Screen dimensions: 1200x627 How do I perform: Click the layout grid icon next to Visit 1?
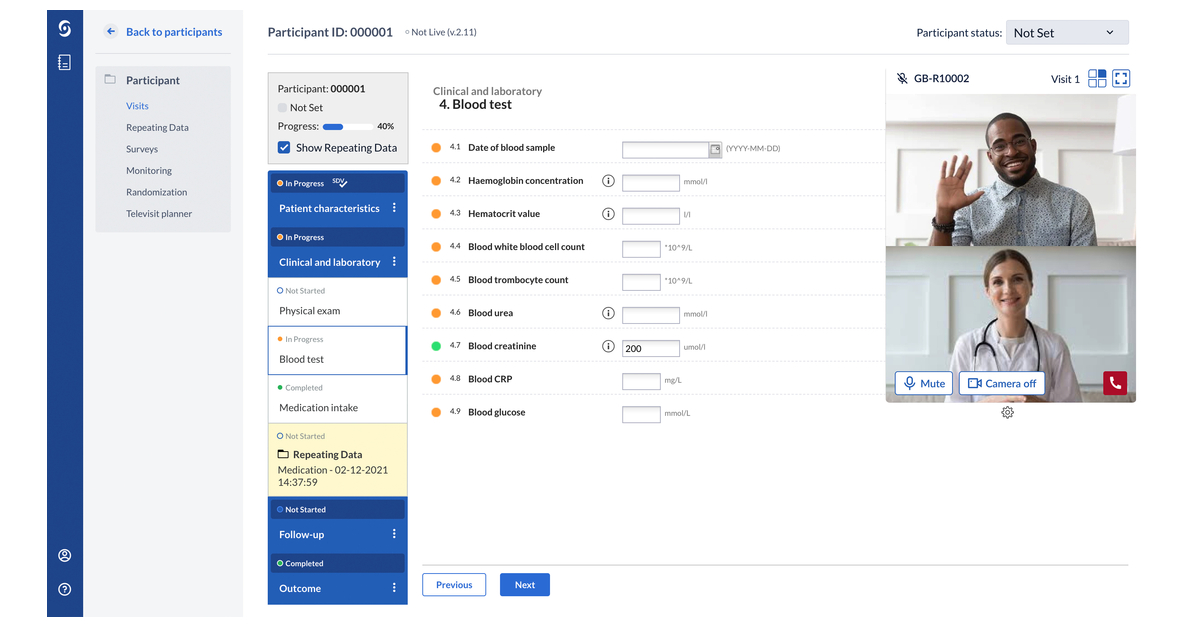coord(1096,78)
